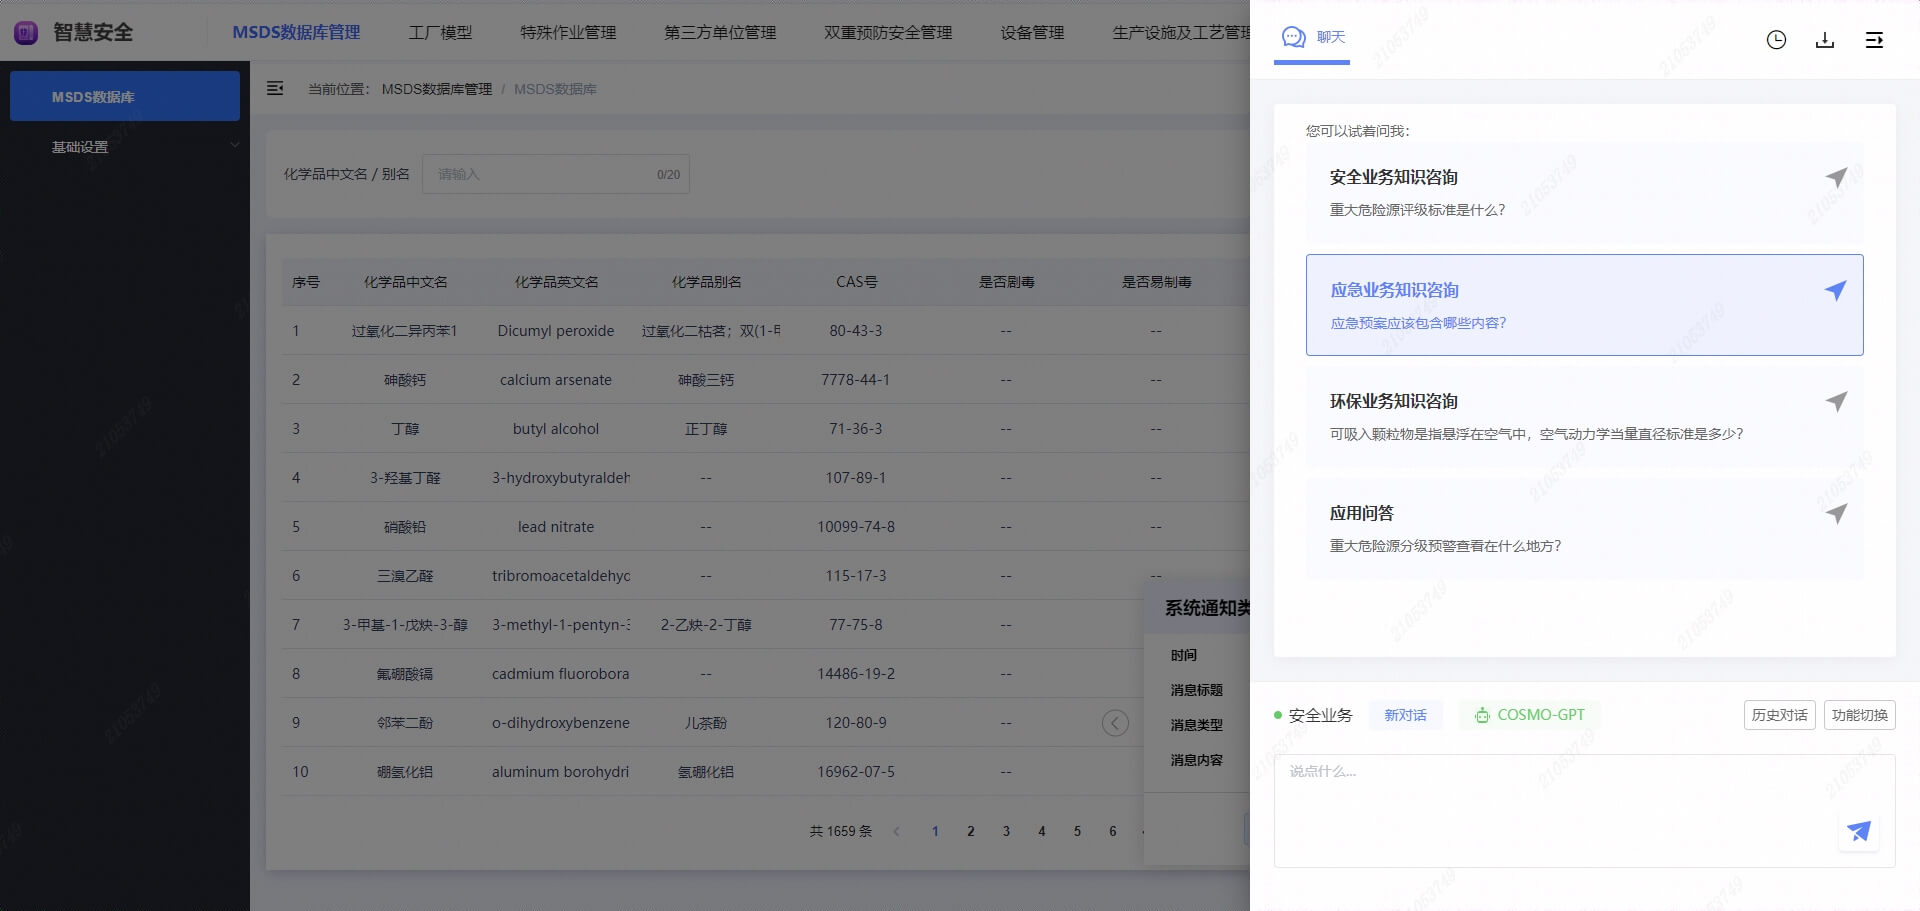
Task: Select the COSMO-GPT model tag
Action: coord(1529,716)
